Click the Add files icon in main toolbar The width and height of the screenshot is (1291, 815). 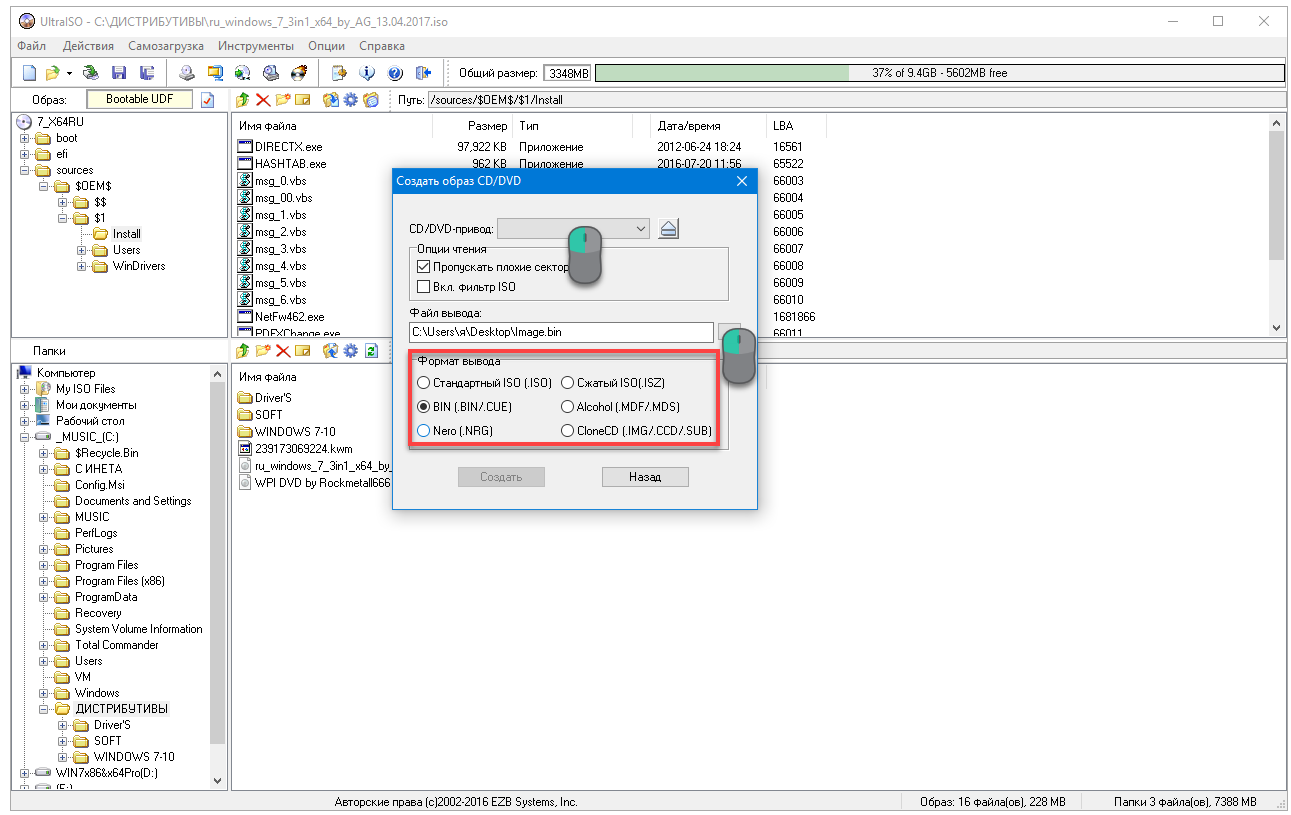tap(339, 73)
